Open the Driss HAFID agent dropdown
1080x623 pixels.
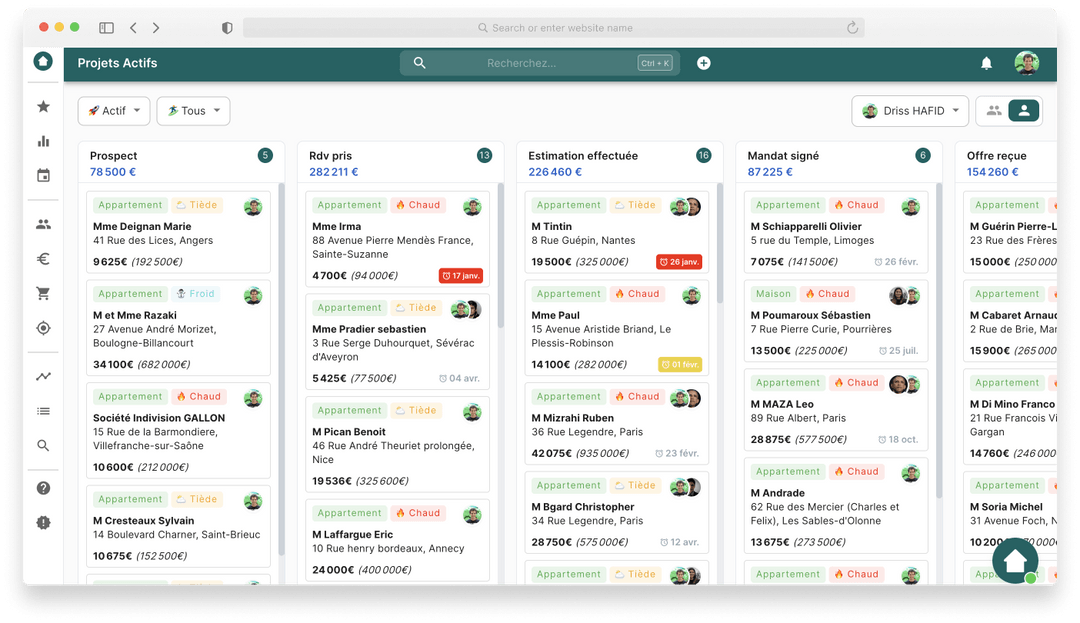coord(909,111)
